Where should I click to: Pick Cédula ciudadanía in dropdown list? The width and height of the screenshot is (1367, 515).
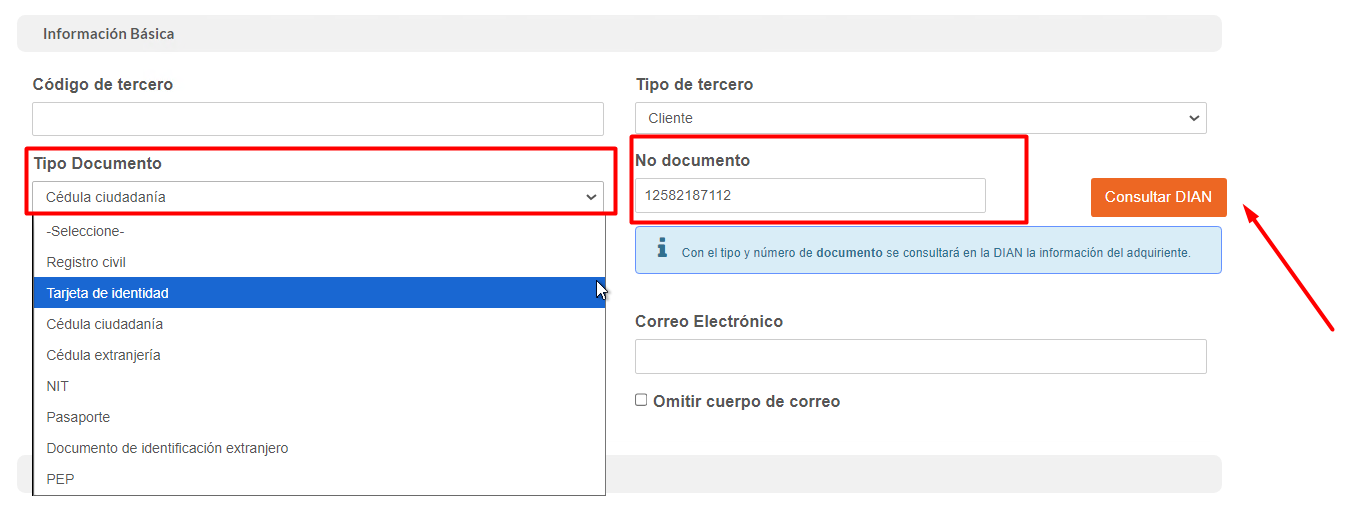[x=105, y=324]
